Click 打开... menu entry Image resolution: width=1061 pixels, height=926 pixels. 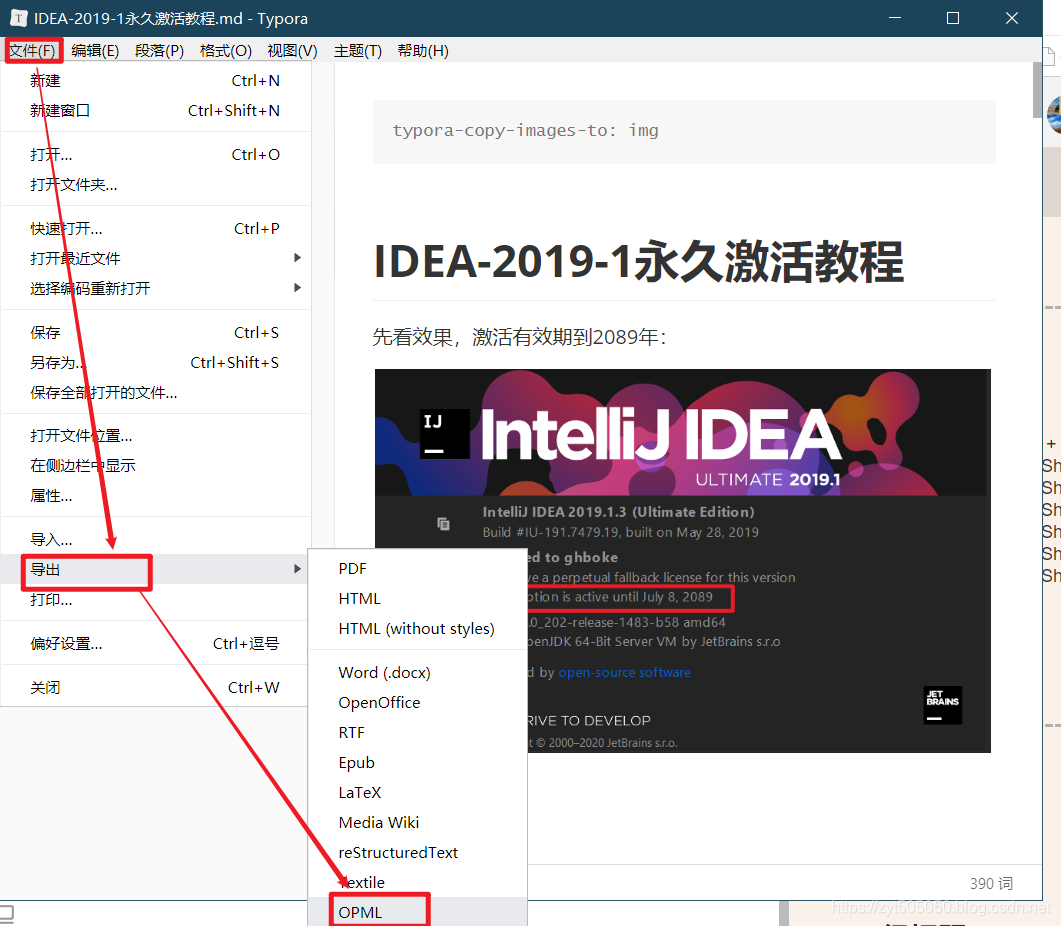[x=155, y=154]
